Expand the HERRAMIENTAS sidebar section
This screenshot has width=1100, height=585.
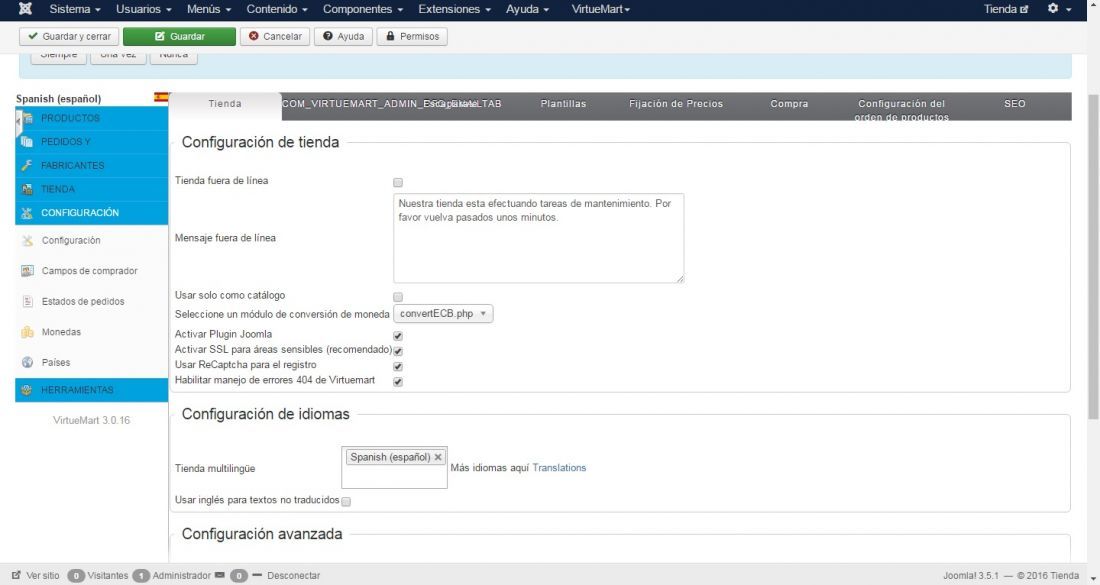[92, 390]
